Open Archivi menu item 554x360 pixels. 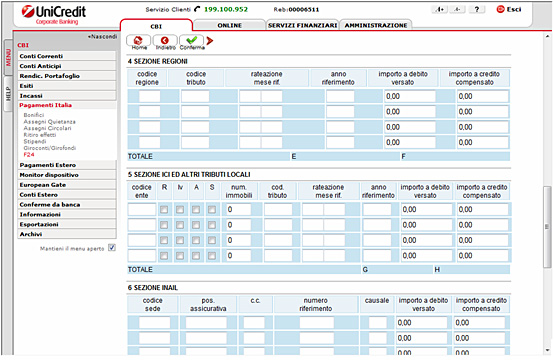(67, 234)
